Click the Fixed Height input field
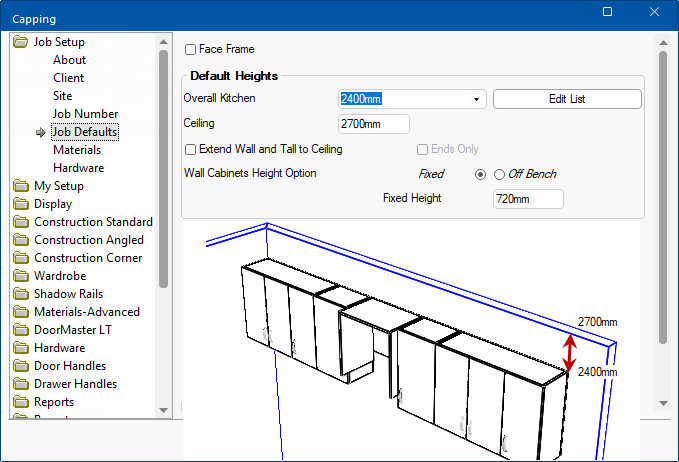 tap(527, 199)
